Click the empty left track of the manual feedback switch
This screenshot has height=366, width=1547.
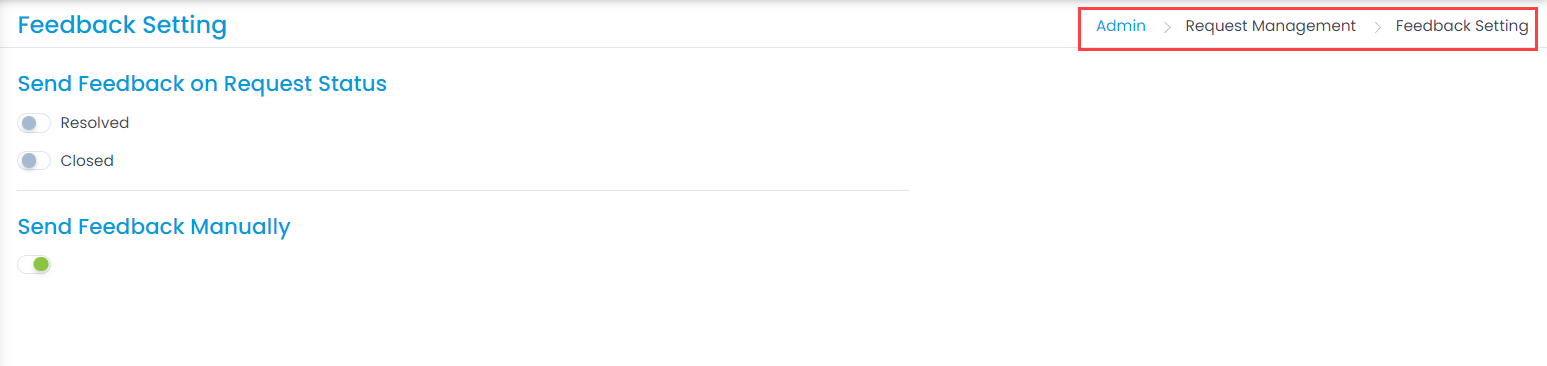[x=25, y=265]
